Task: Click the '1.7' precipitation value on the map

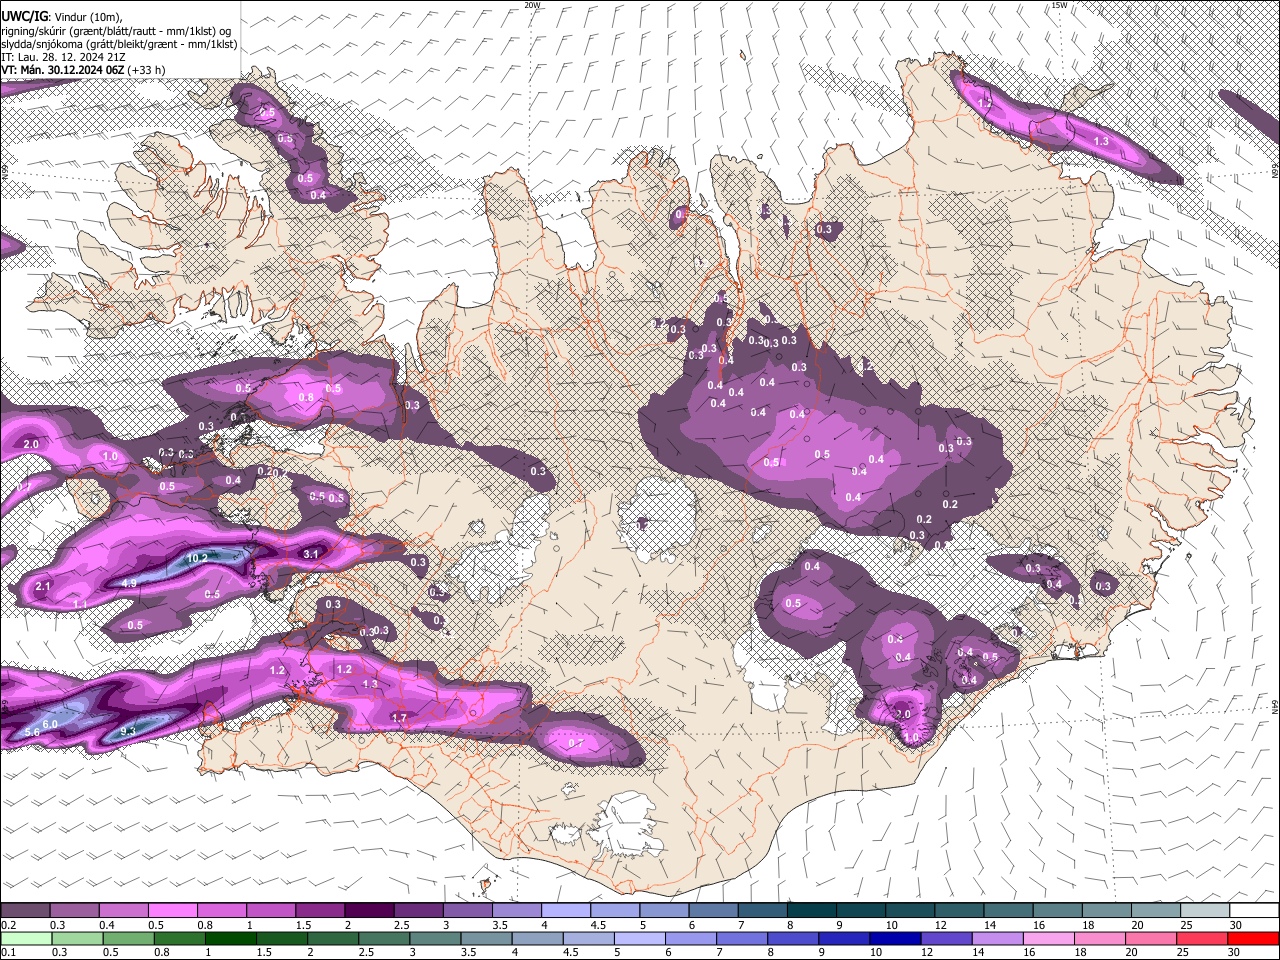Action: click(399, 717)
